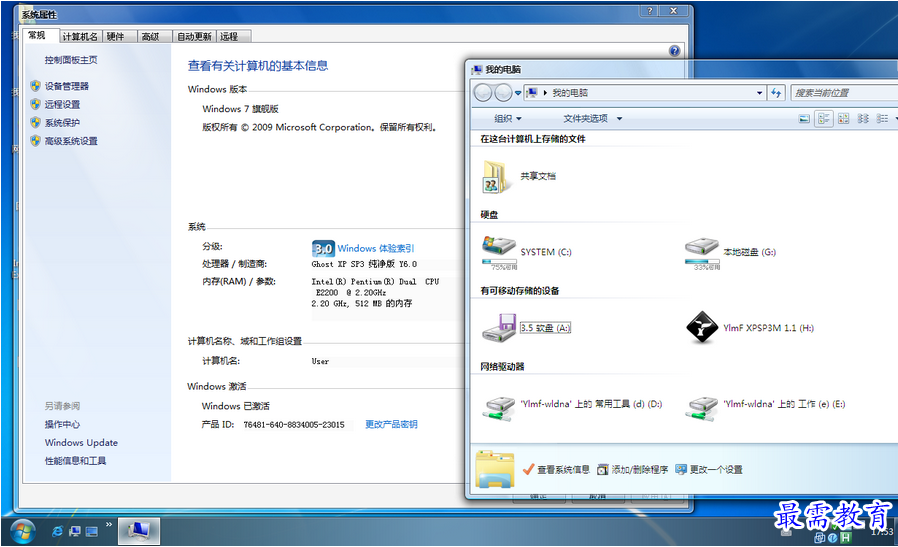This screenshot has width=898, height=547.
Task: Open 更改一个设置
Action: (709, 470)
